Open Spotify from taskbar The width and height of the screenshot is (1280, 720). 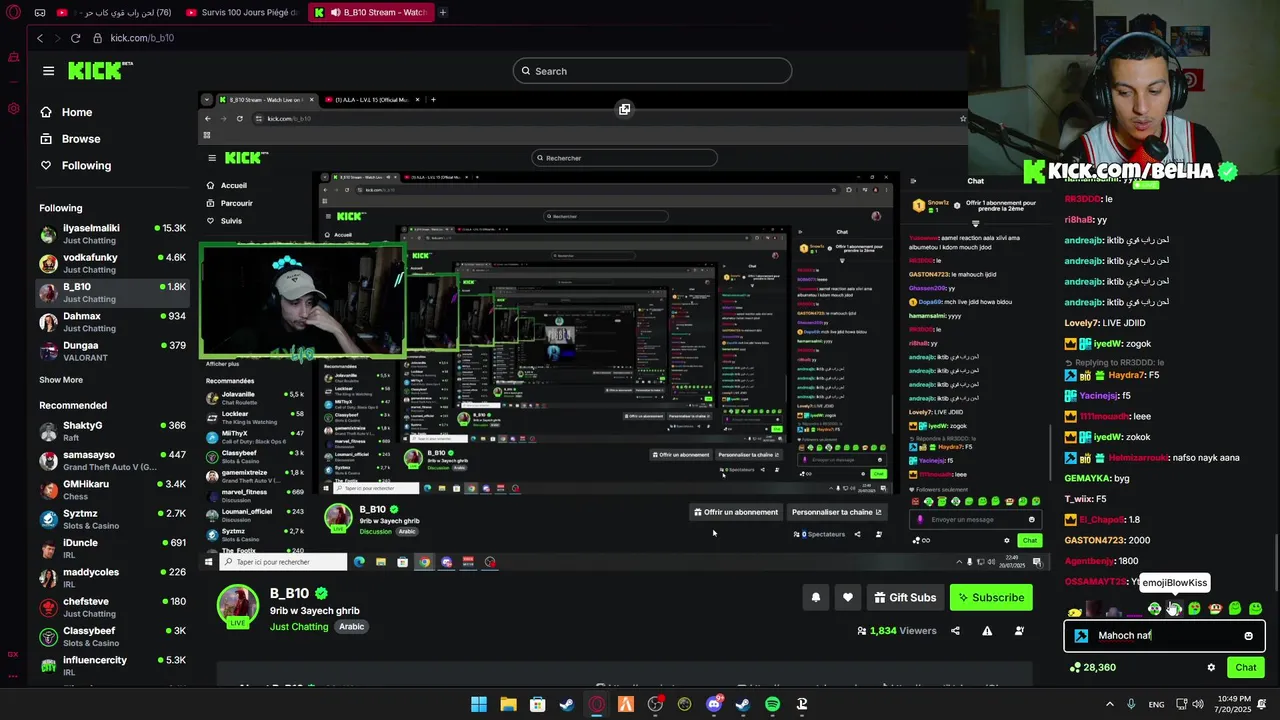click(772, 704)
